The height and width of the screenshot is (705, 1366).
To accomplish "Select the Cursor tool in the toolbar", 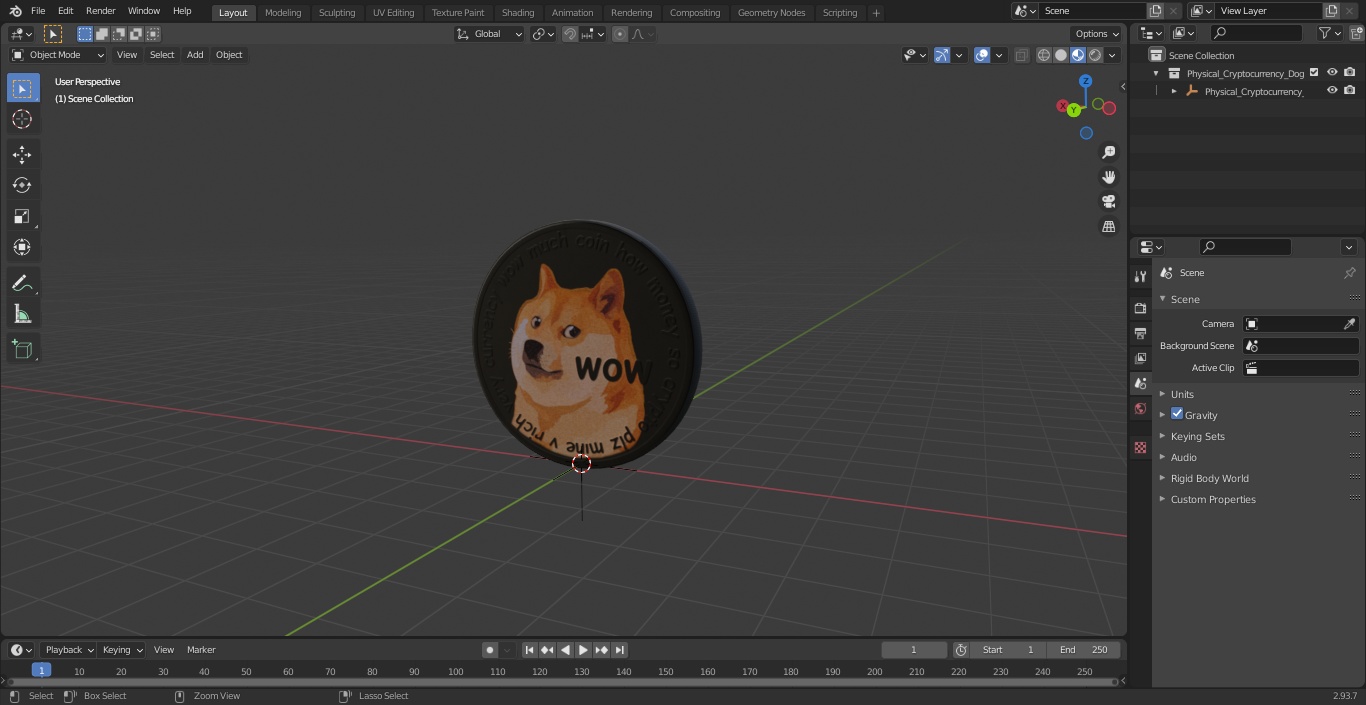I will click(22, 119).
